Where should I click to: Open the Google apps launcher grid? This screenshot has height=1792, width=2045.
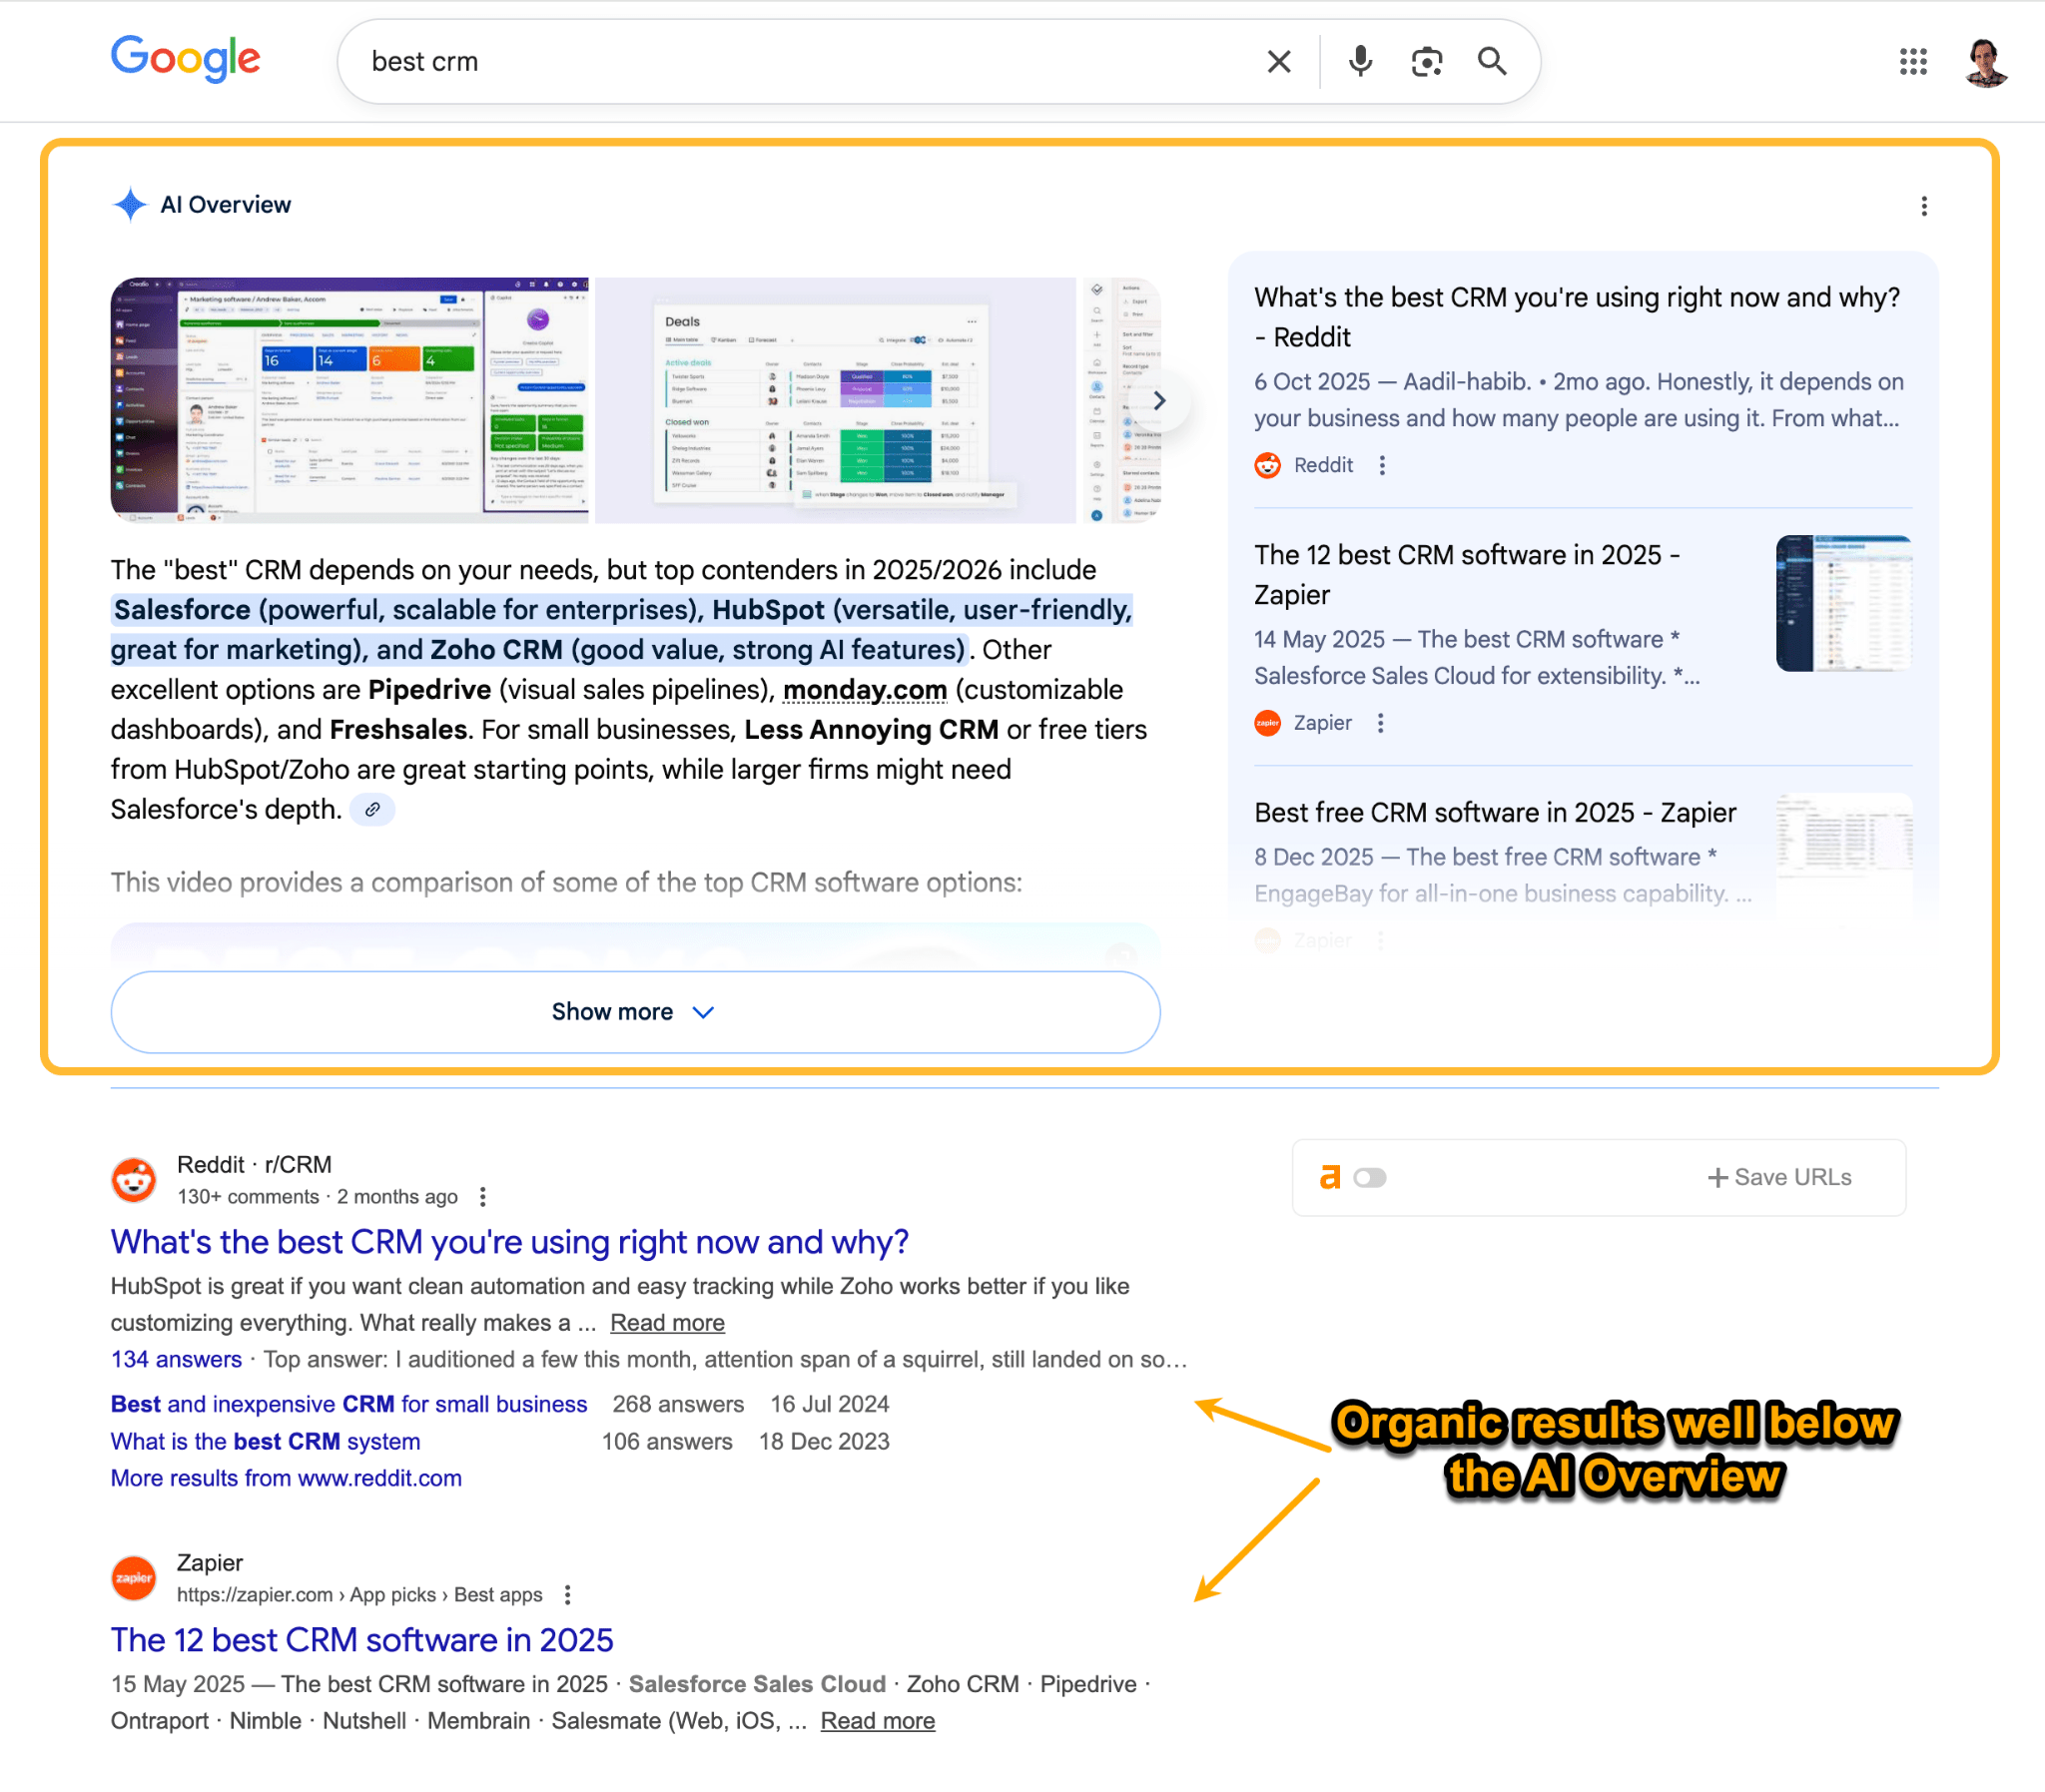[x=1913, y=62]
